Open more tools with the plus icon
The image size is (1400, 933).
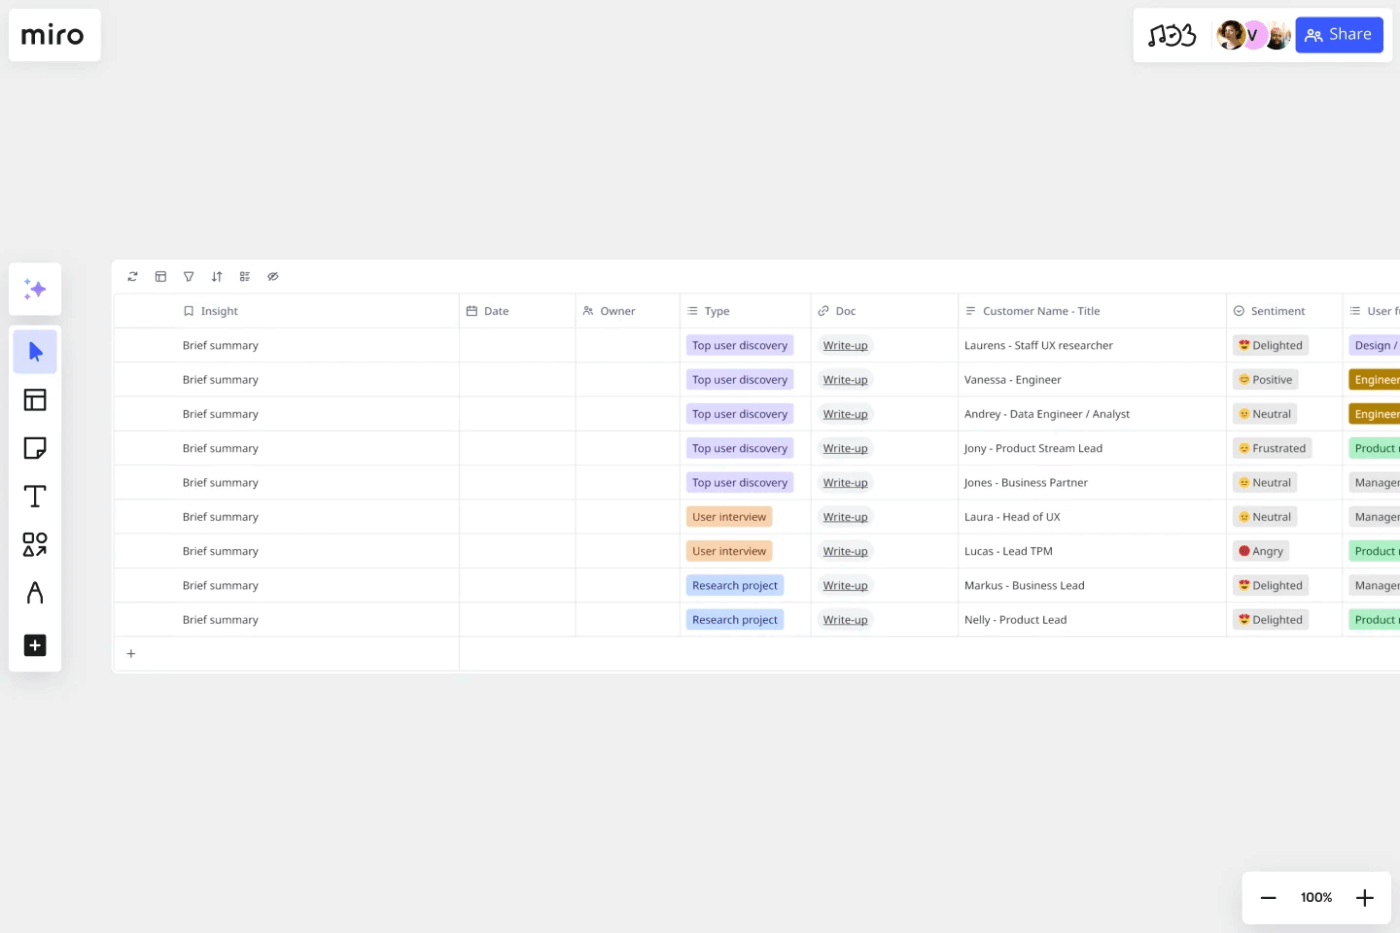click(x=34, y=645)
